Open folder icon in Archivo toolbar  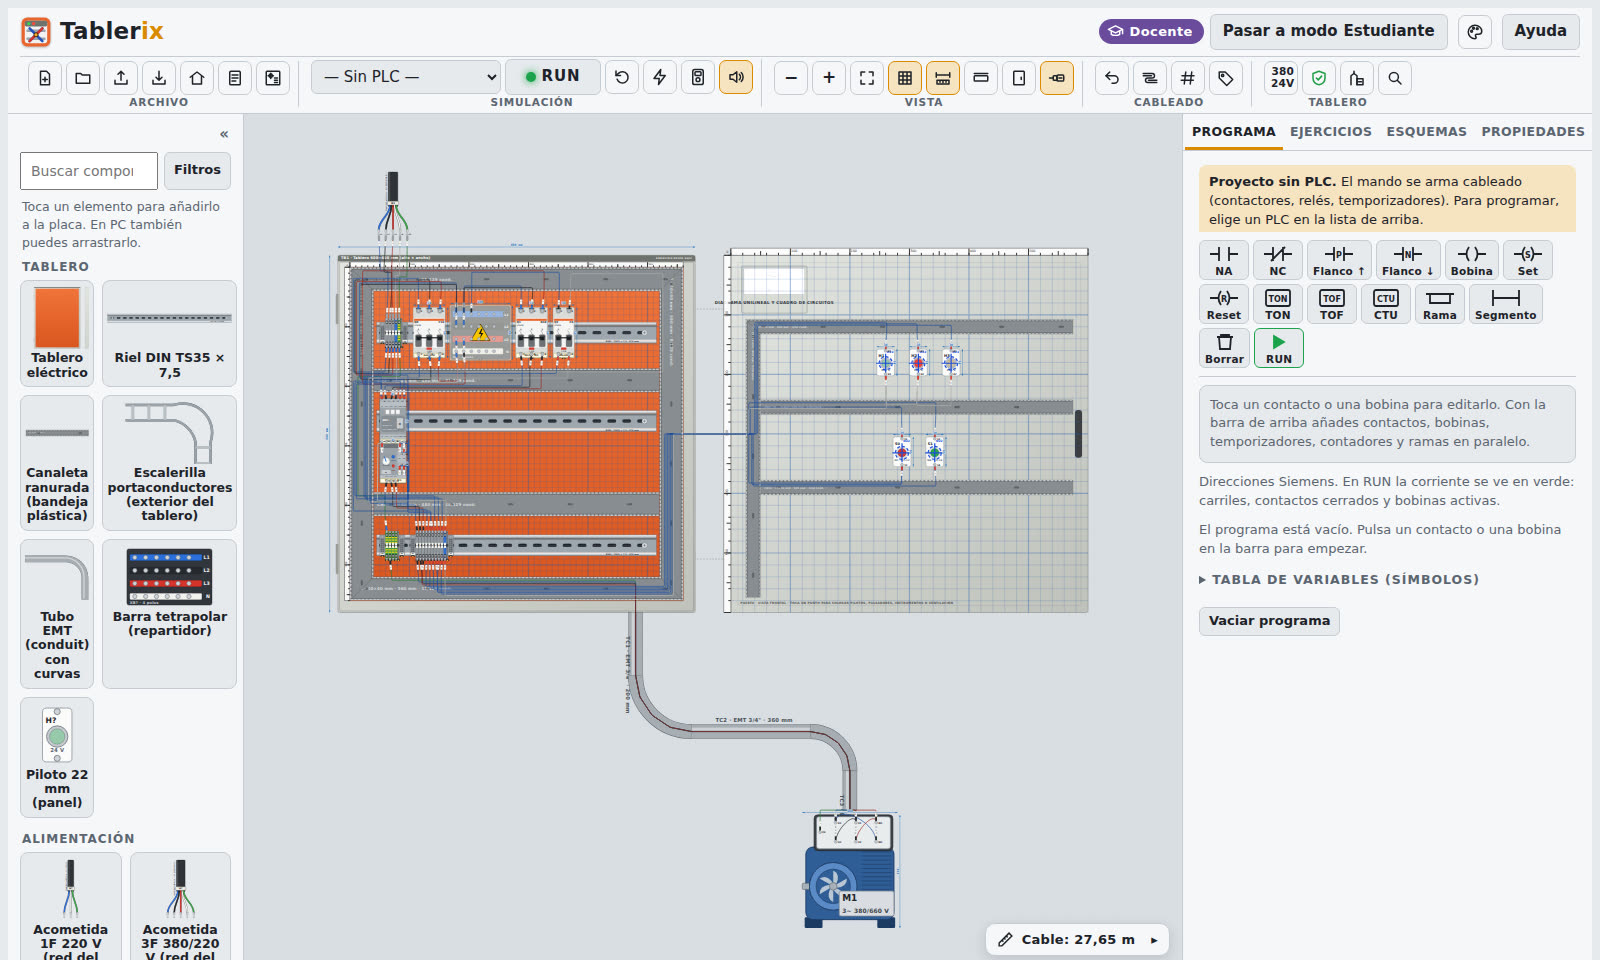pos(83,78)
